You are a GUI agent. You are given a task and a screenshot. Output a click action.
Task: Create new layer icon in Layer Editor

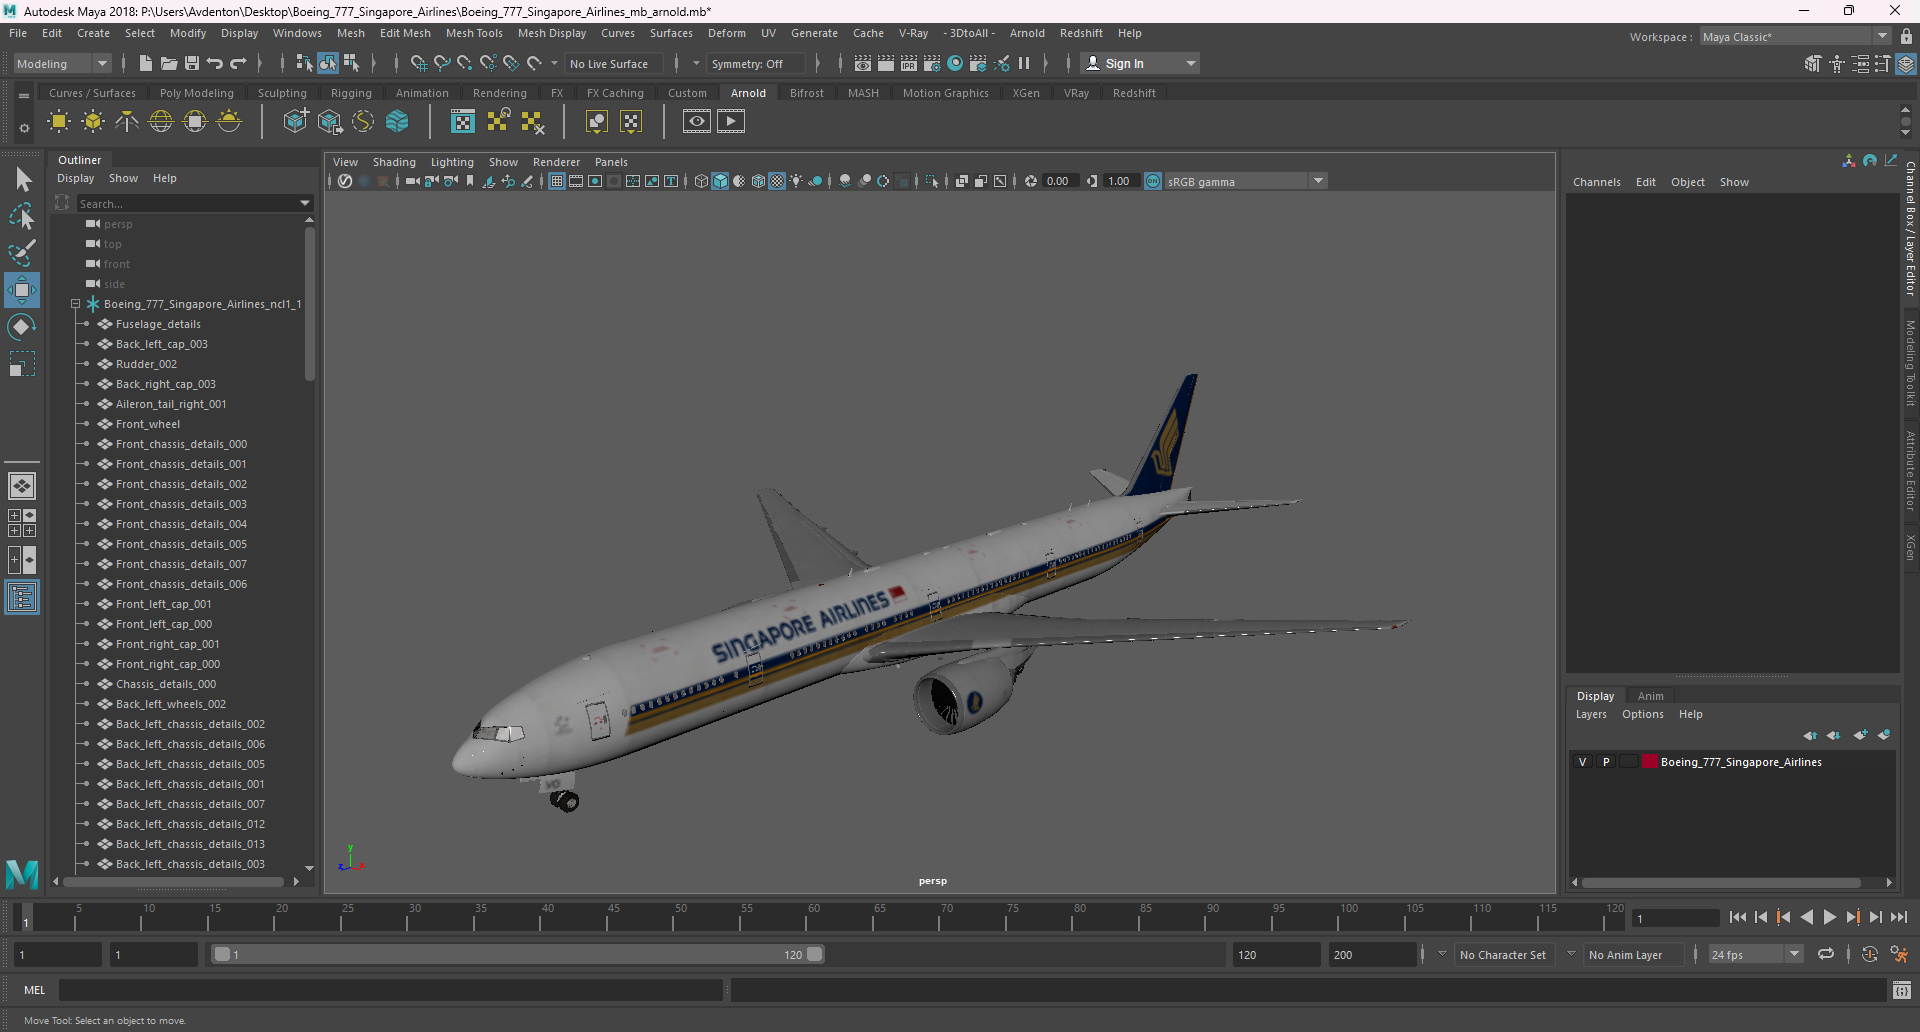1860,735
